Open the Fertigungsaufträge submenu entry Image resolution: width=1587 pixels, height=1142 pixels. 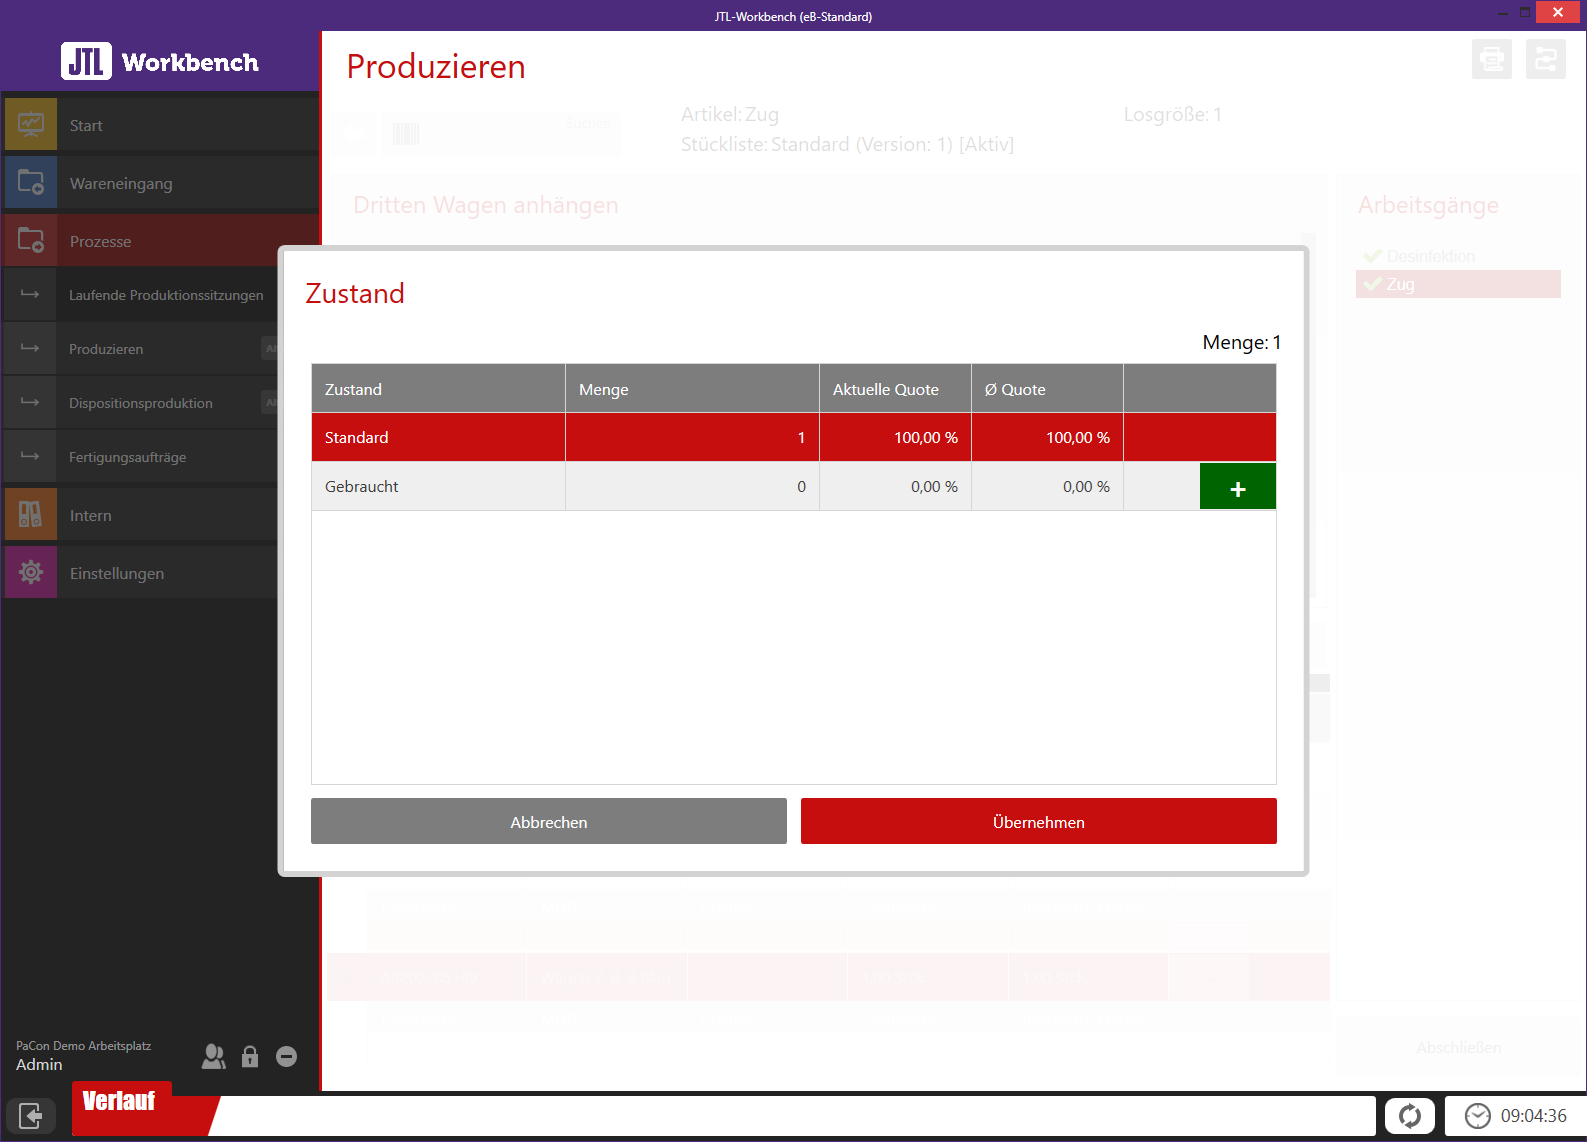click(x=127, y=457)
